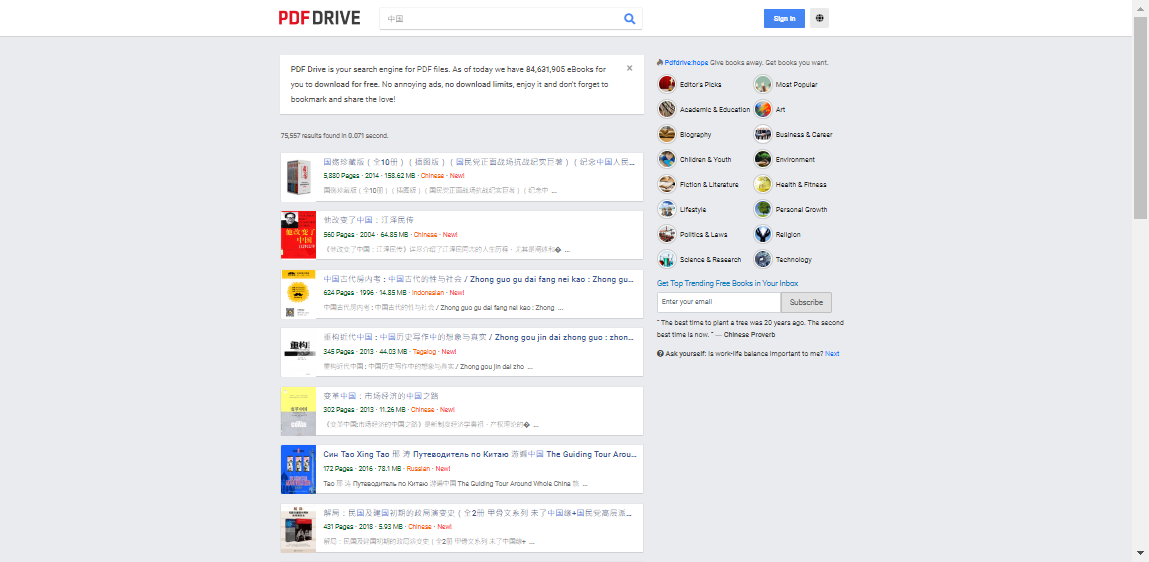
Task: Open the 5,880 pages boxed set thumbnail
Action: (298, 177)
